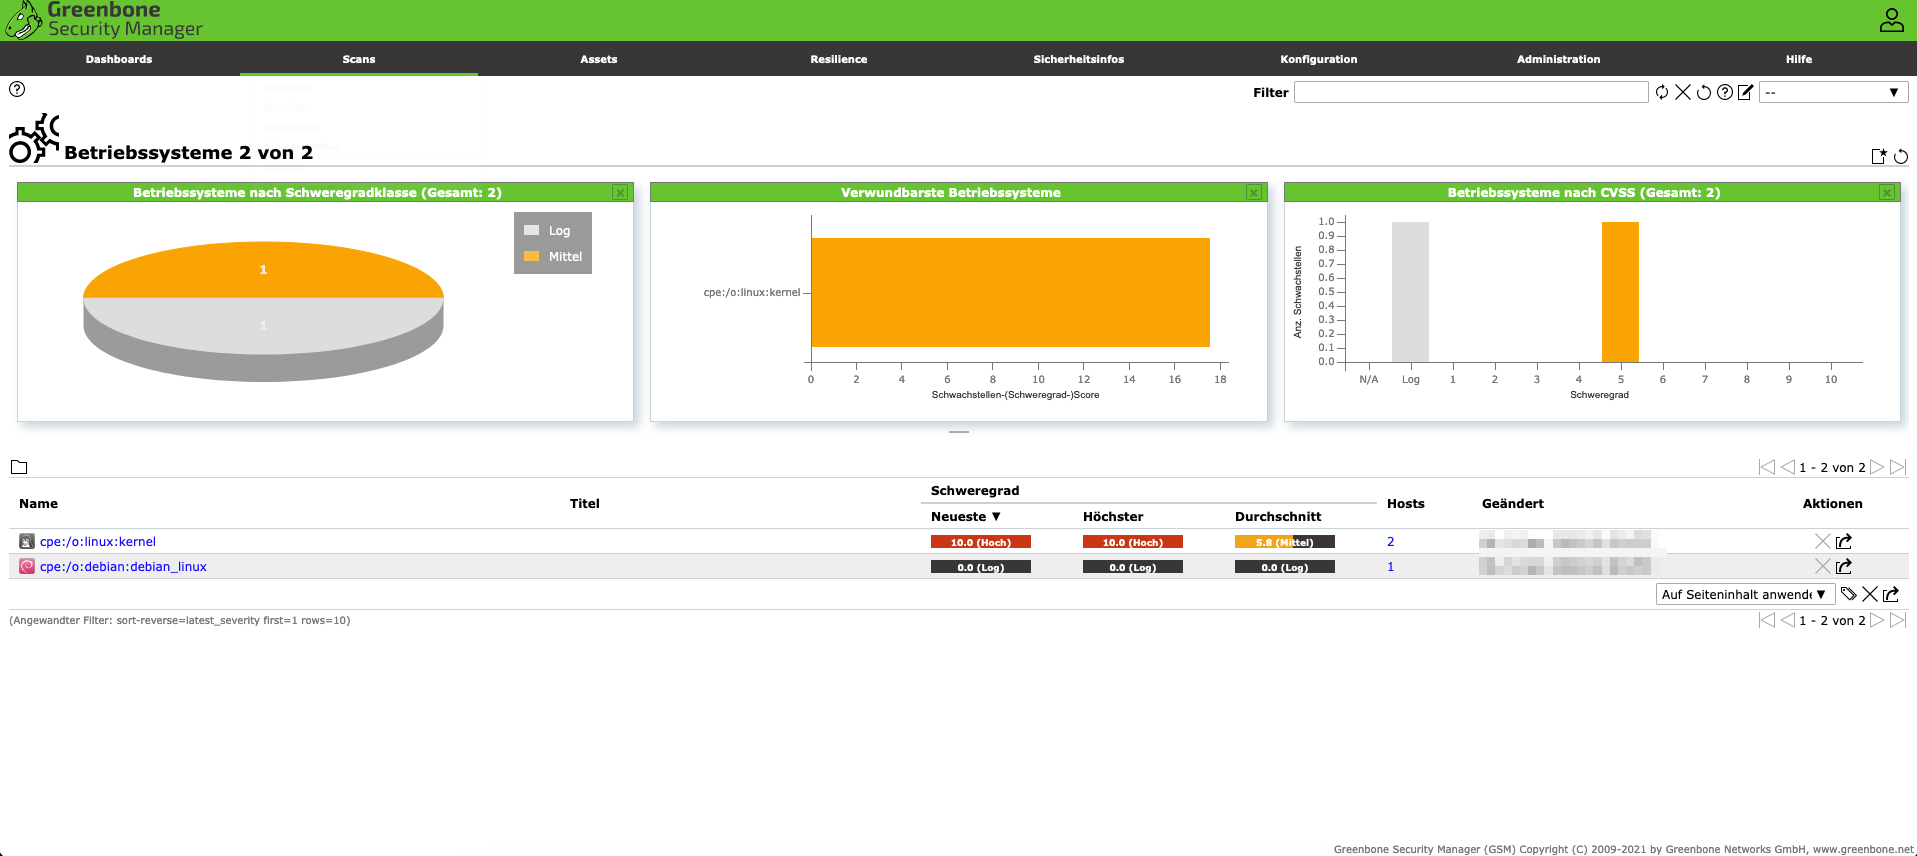Sort by the Neueste severity column
Image resolution: width=1917 pixels, height=856 pixels.
[x=965, y=516]
